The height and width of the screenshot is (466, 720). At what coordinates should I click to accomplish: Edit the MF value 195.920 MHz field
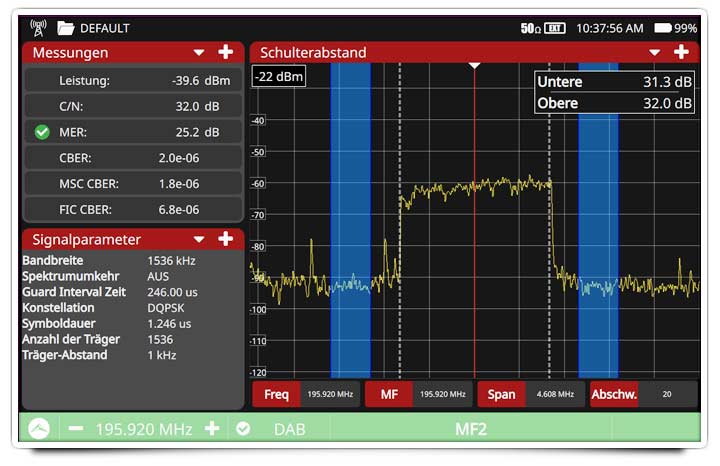coord(443,394)
